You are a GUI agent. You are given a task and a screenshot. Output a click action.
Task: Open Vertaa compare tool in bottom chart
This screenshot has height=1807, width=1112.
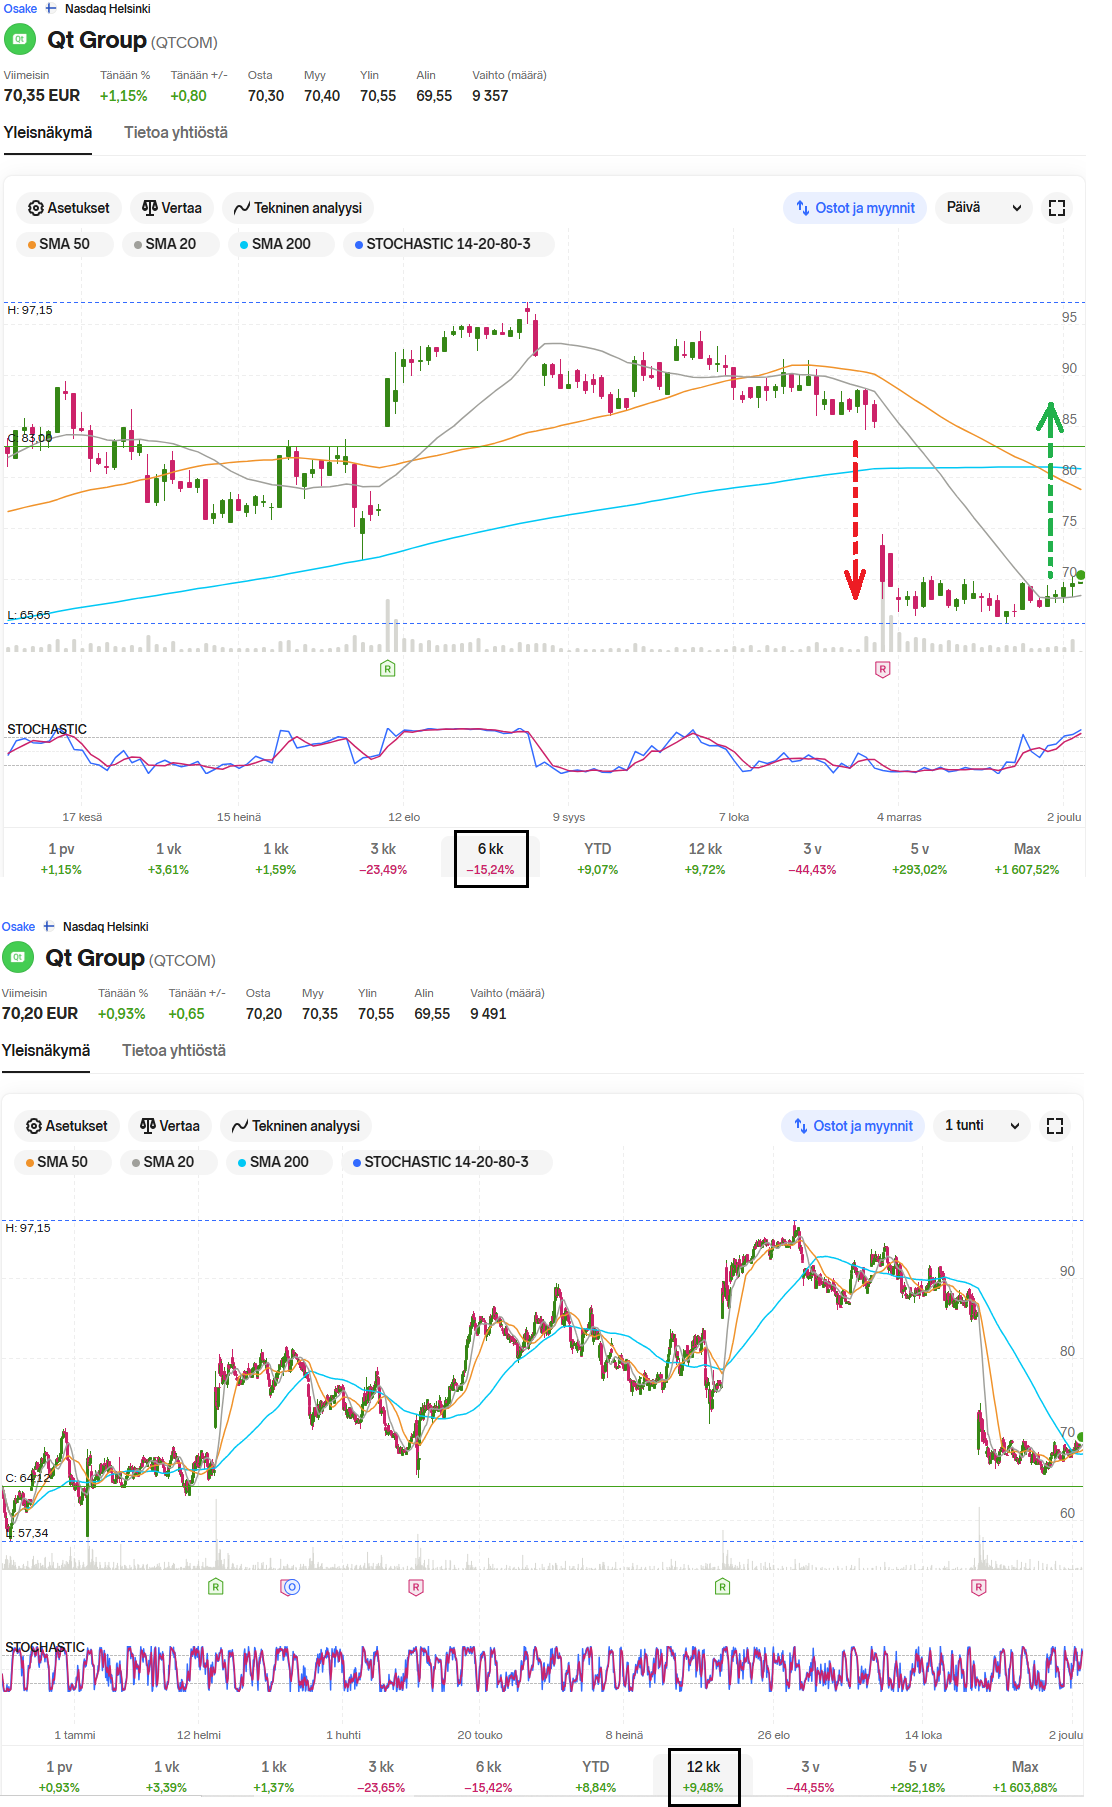(170, 1126)
